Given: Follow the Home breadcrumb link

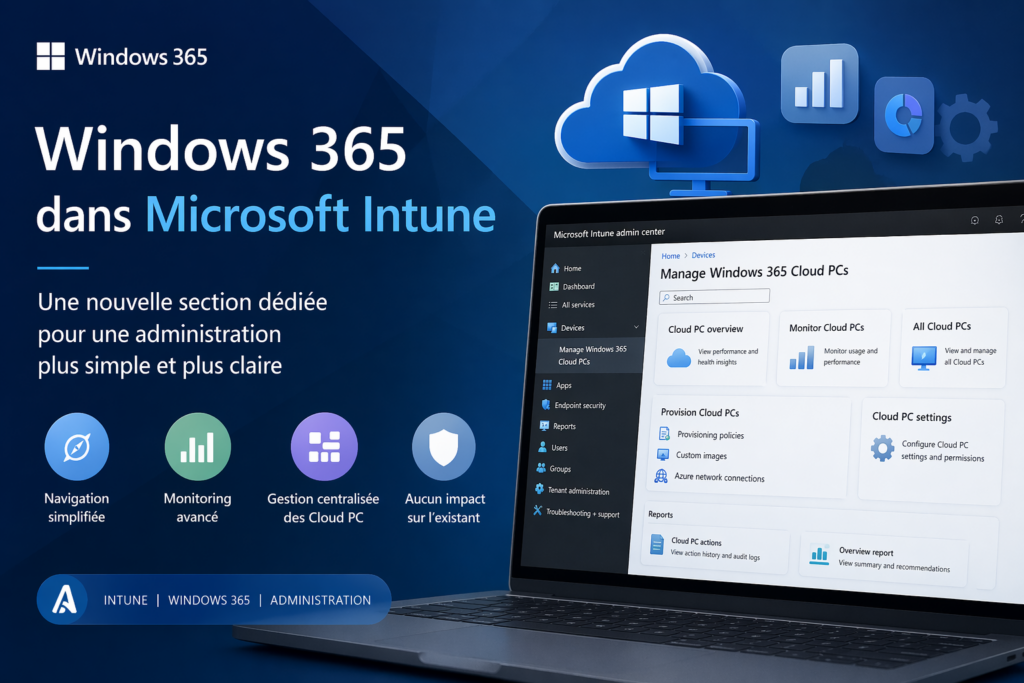Looking at the screenshot, I should [671, 256].
